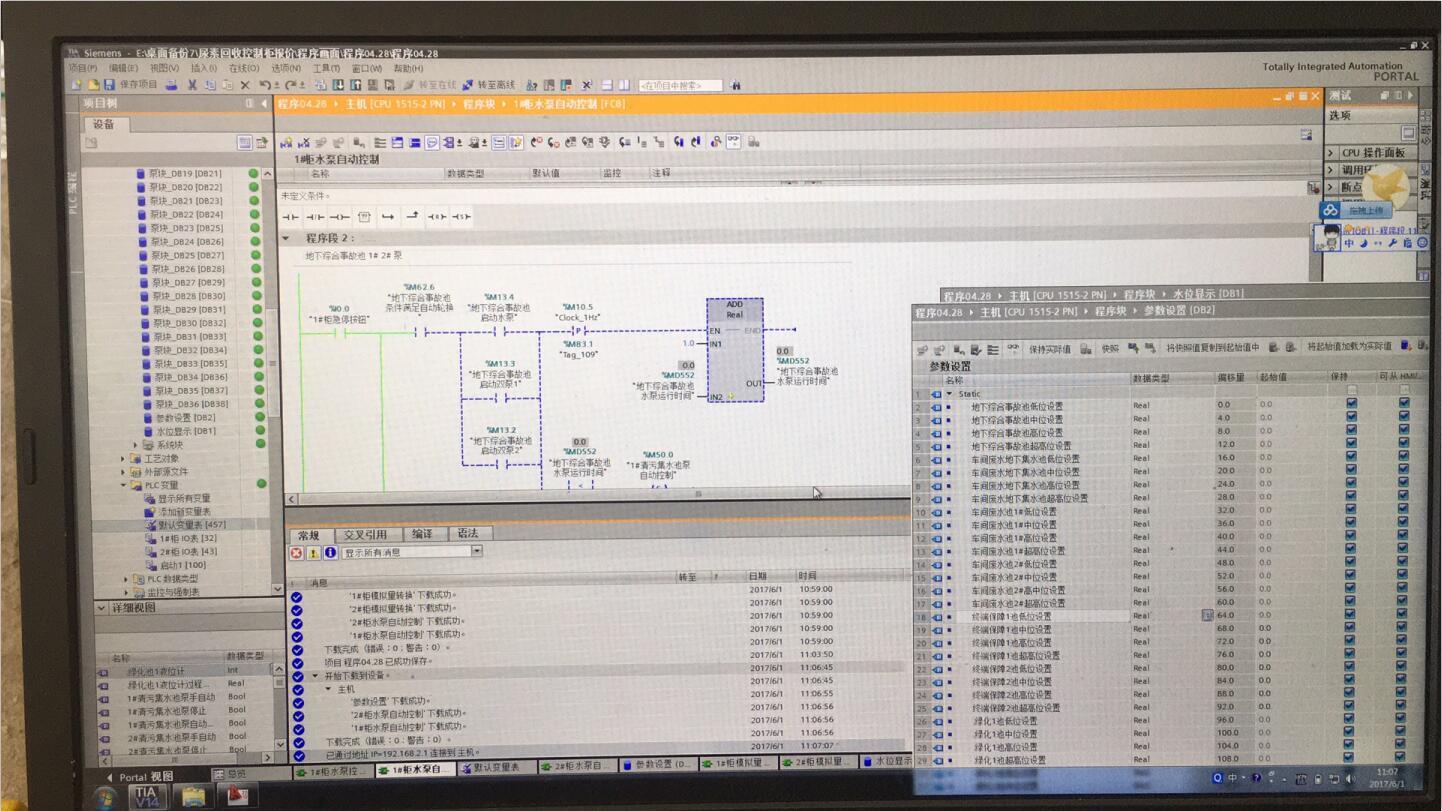Click the normally open contact ladder icon
Image resolution: width=1442 pixels, height=811 pixels.
pos(290,217)
